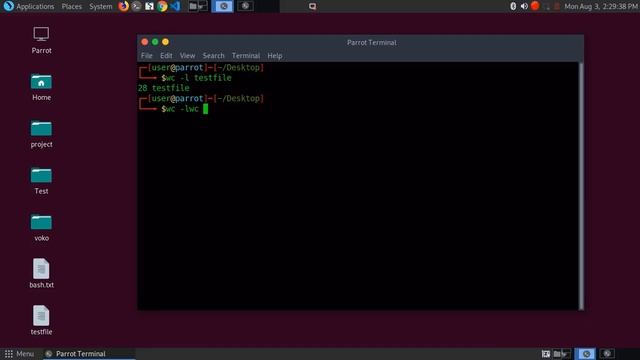Open the System menu

100,7
